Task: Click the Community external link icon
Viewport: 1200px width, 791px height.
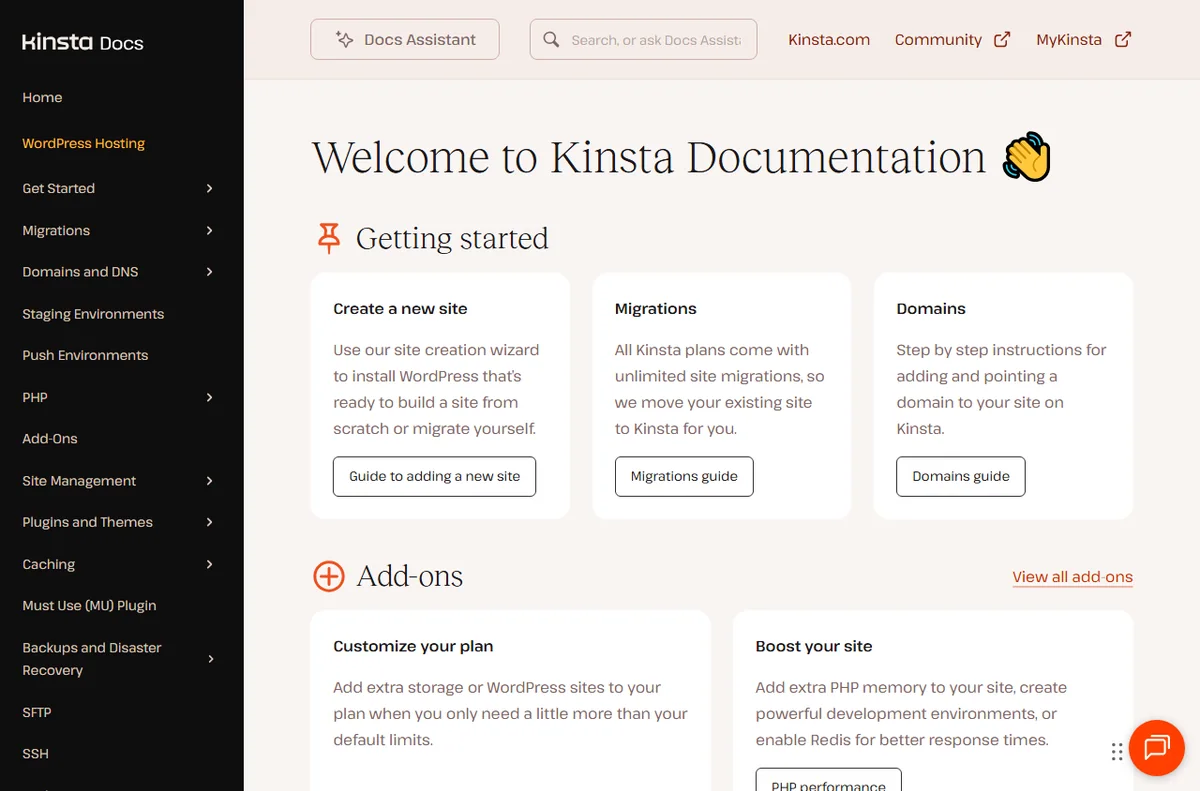Action: [1002, 40]
